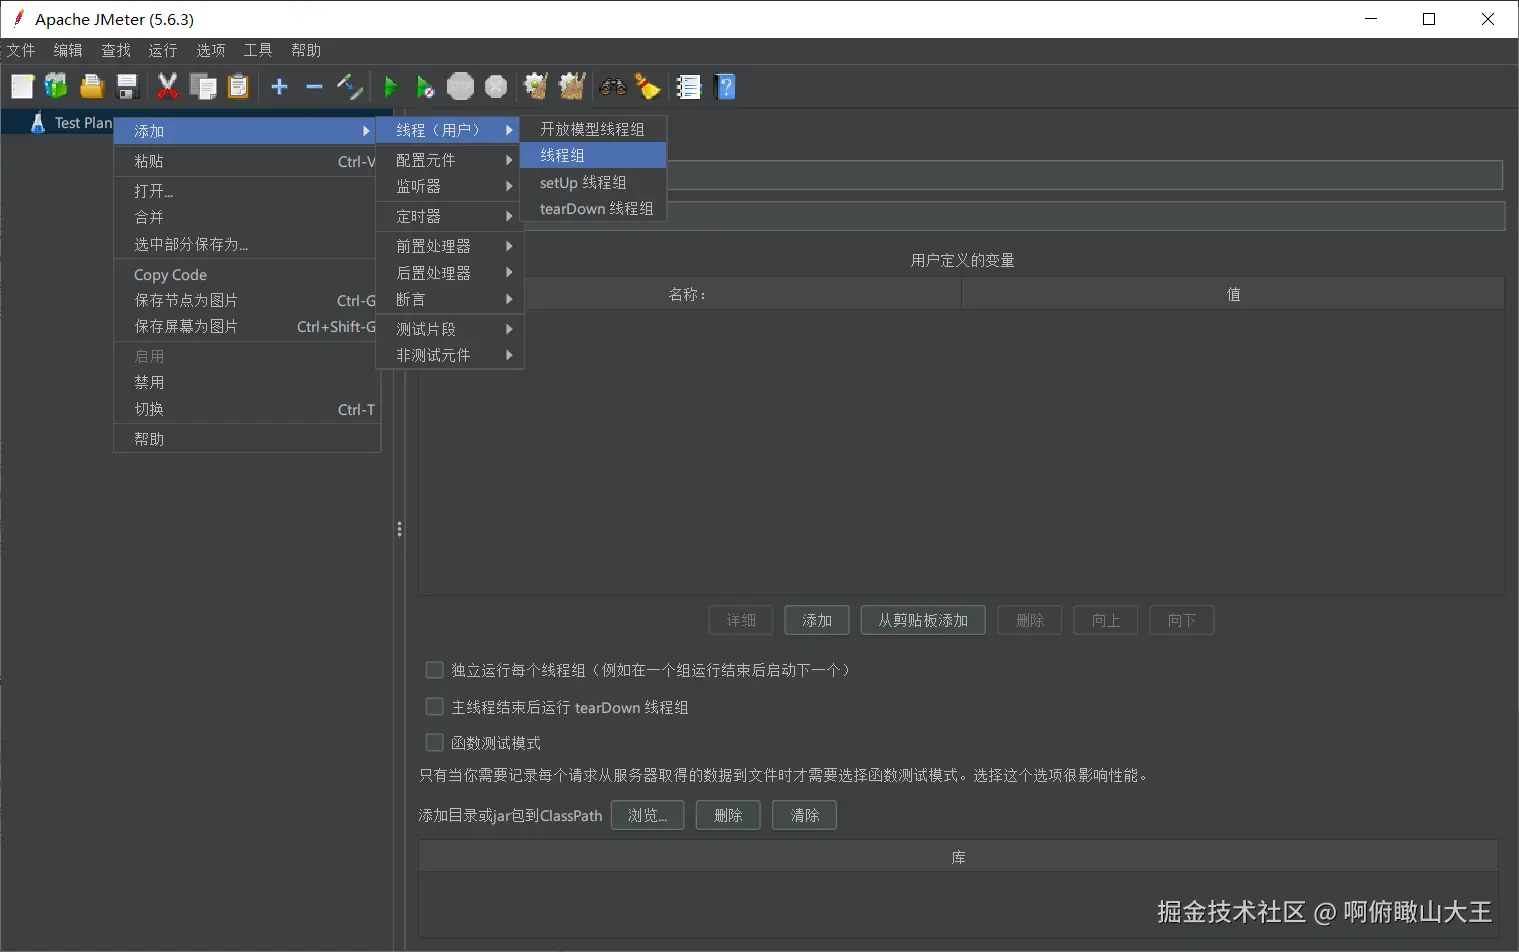This screenshot has height=952, width=1519.
Task: Click the Clear all results icon
Action: click(x=572, y=87)
